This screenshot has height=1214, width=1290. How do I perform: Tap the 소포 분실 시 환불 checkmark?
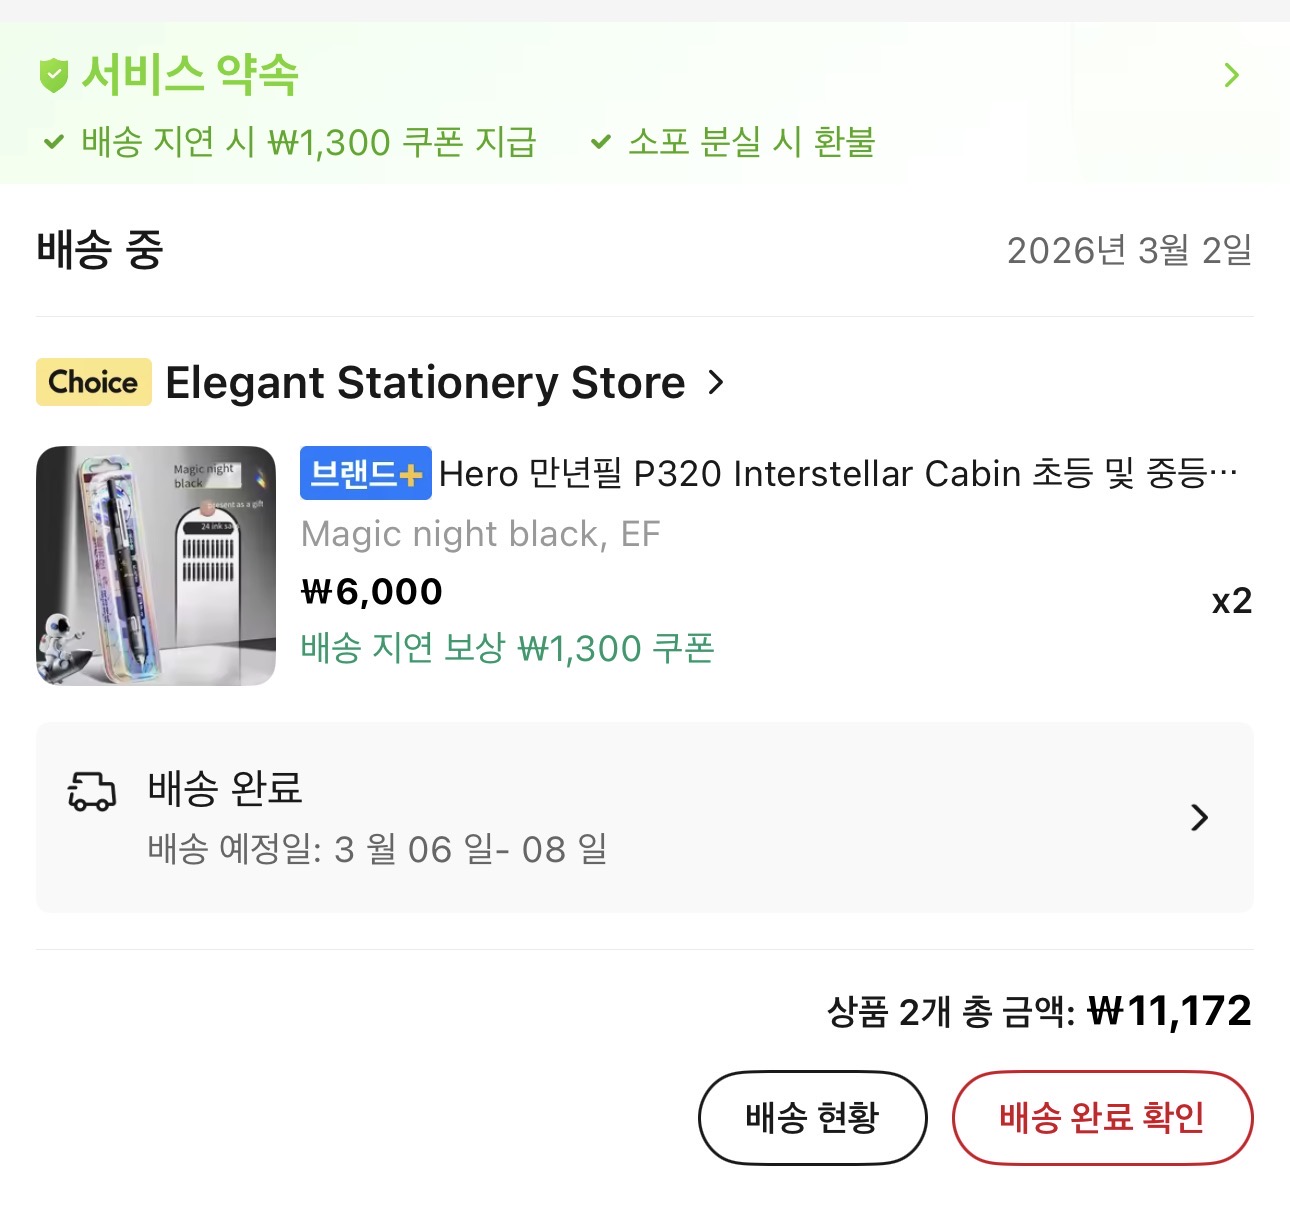point(600,142)
